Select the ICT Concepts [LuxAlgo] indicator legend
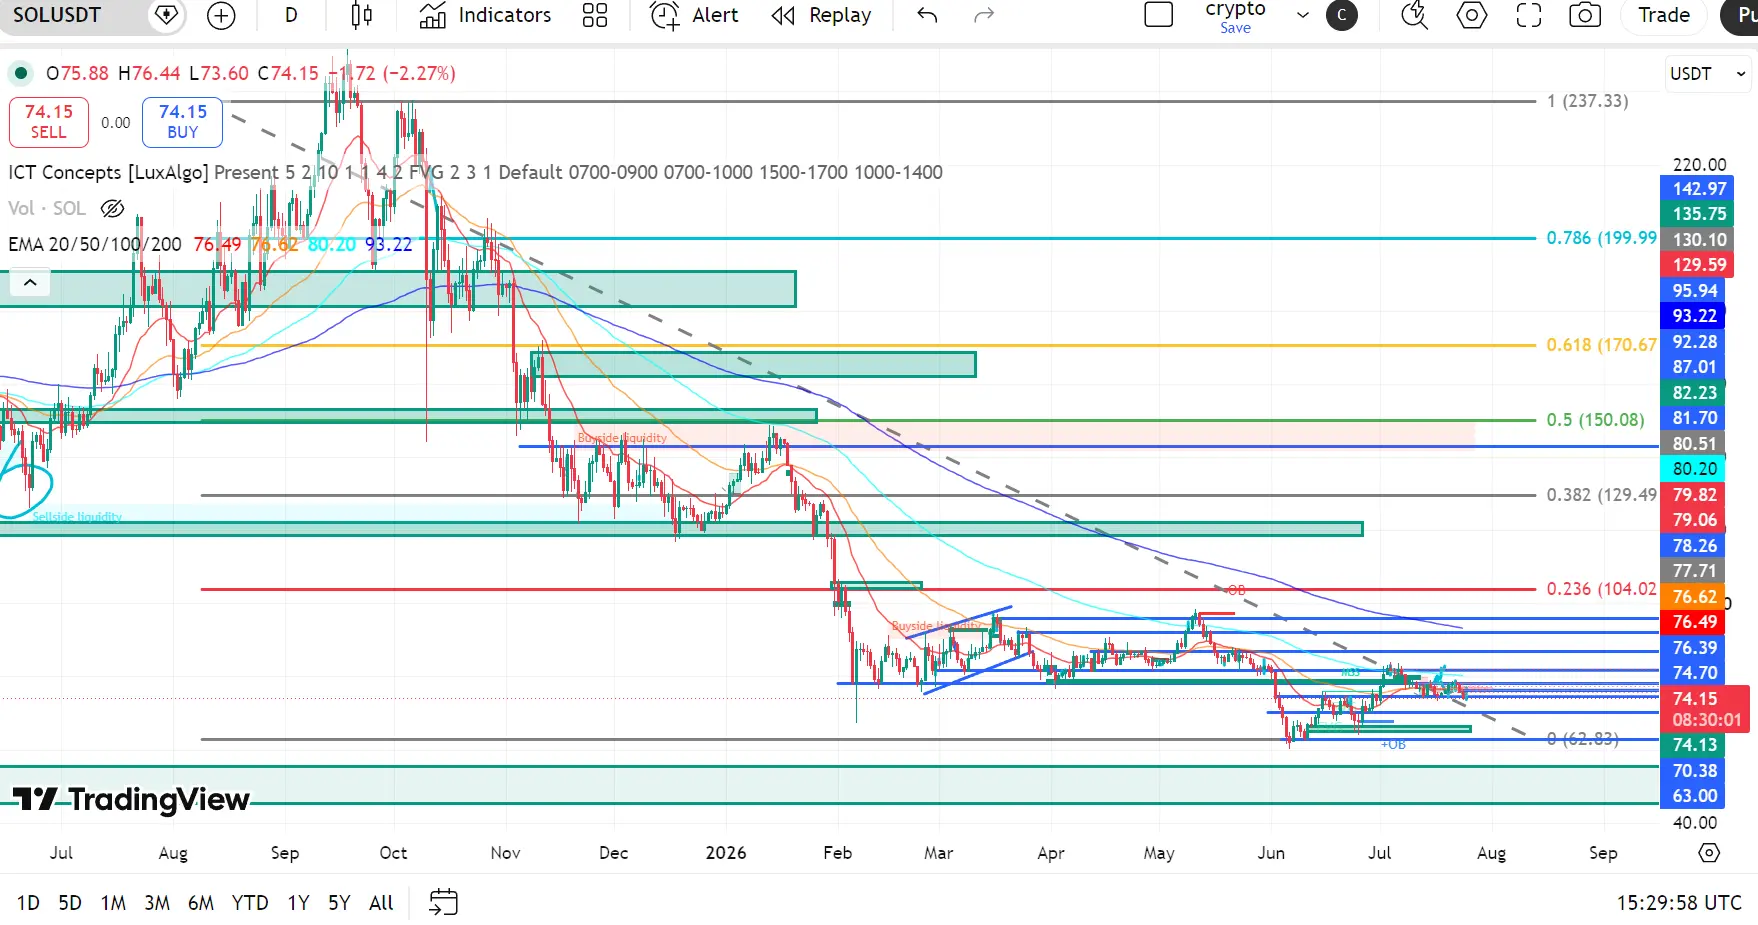 pos(108,172)
